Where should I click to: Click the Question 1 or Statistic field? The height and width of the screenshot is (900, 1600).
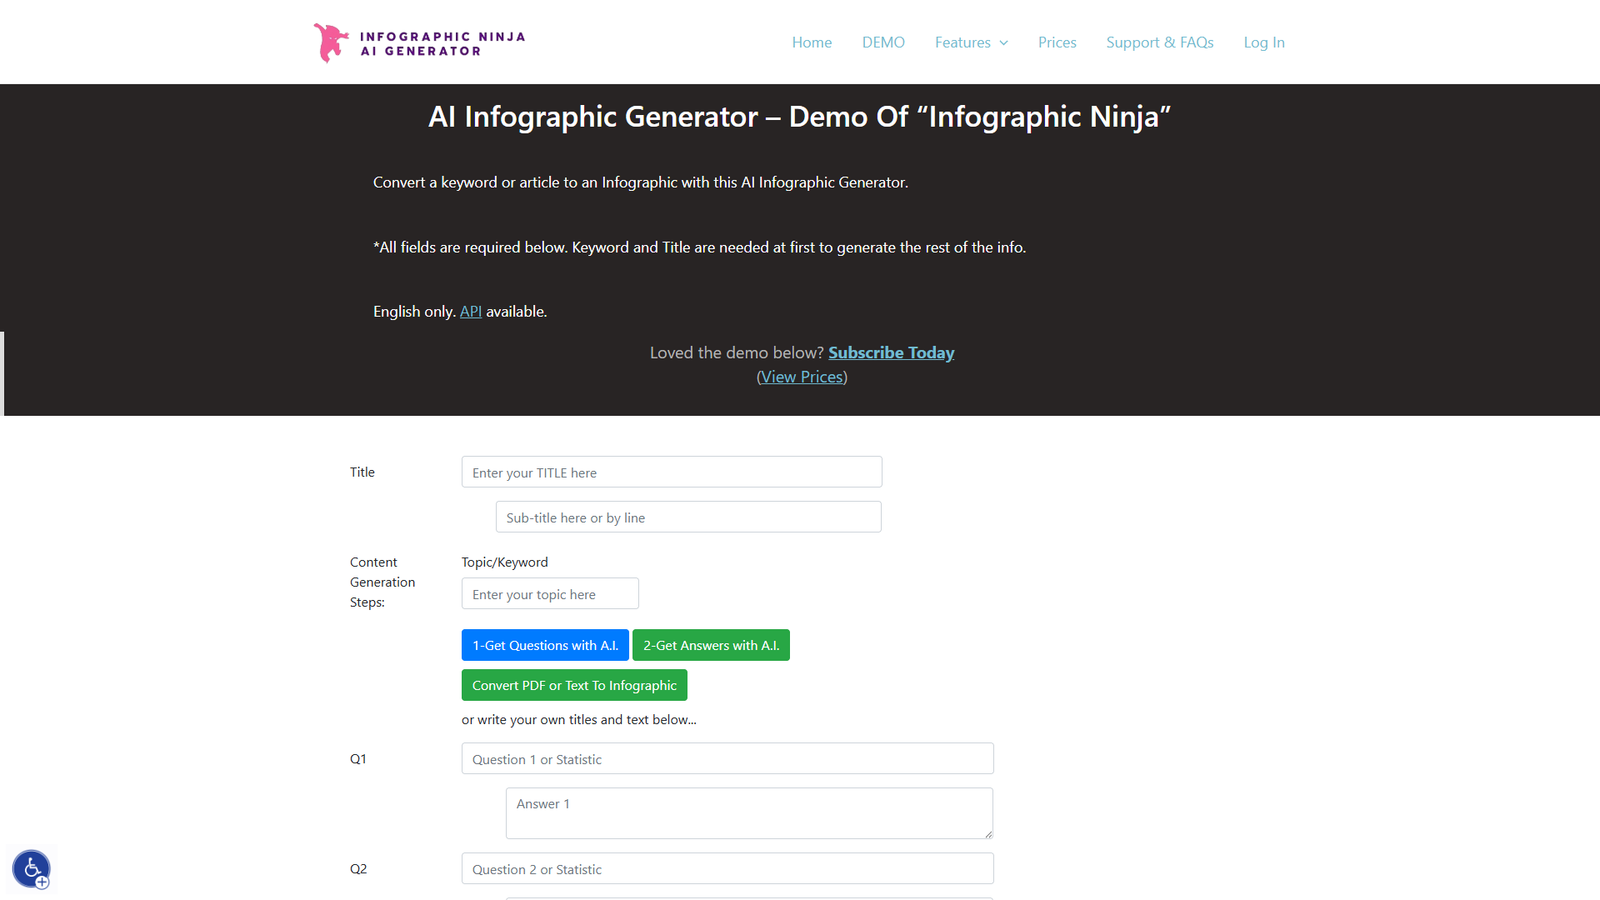tap(727, 758)
